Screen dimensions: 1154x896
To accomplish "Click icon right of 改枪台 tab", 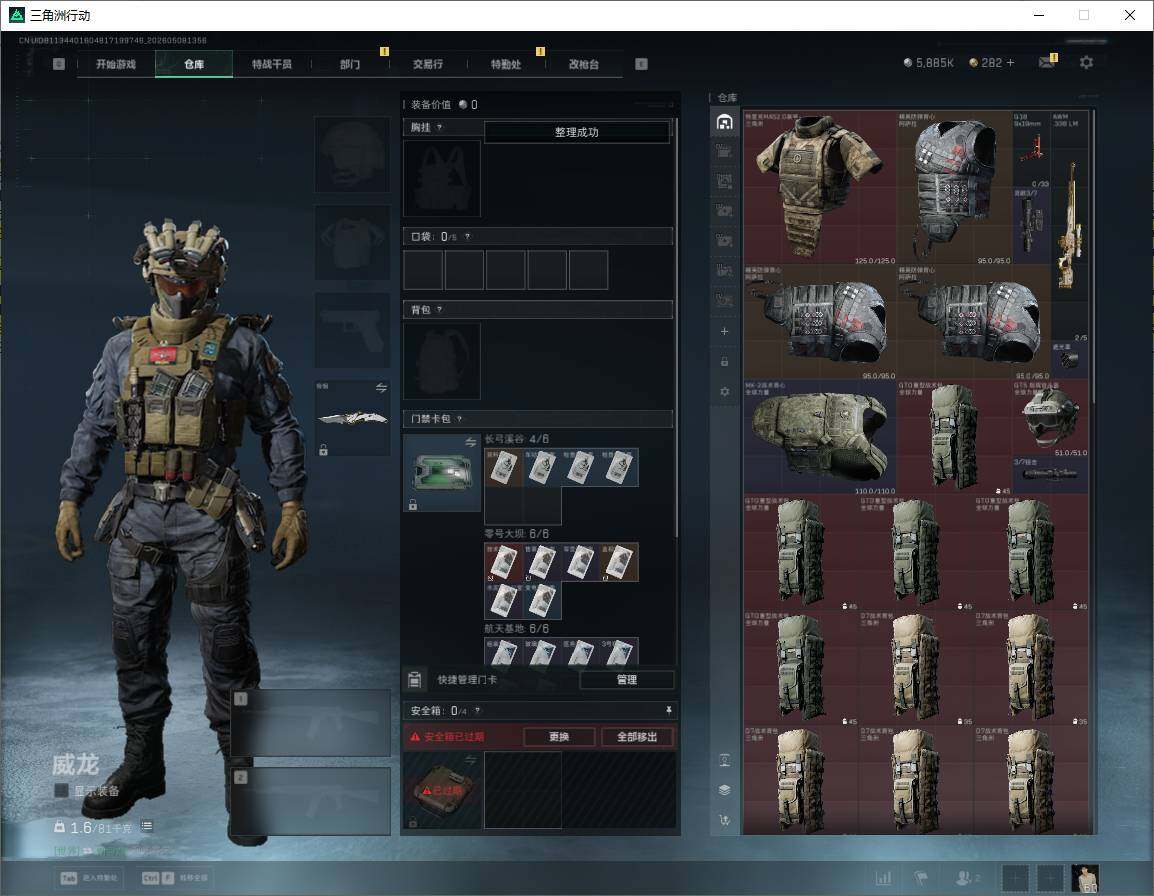I will point(641,64).
